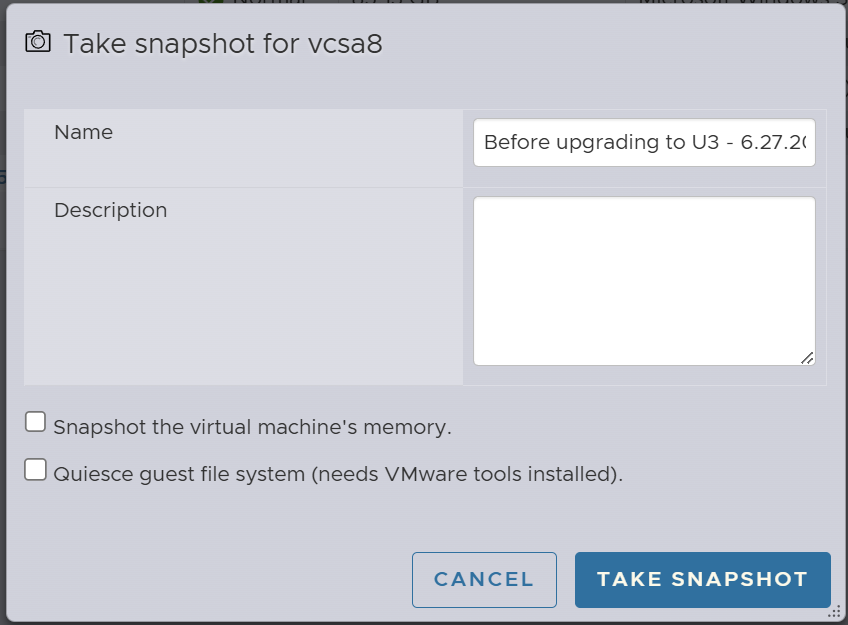Screen dimensions: 848x625
Task: Enable snapshot of virtual machine's memory checkbox
Action: click(x=36, y=422)
